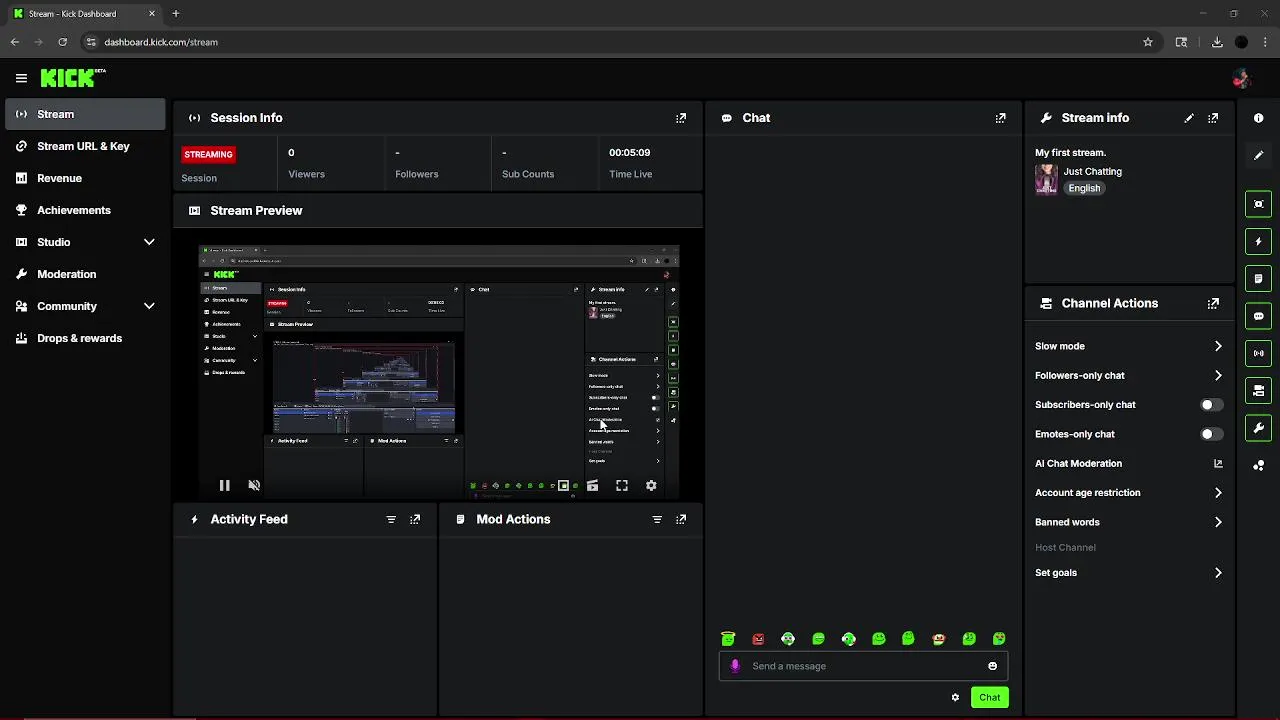1280x720 pixels.
Task: Toggle Stream info panel via the wrench rail icon
Action: (x=1258, y=428)
